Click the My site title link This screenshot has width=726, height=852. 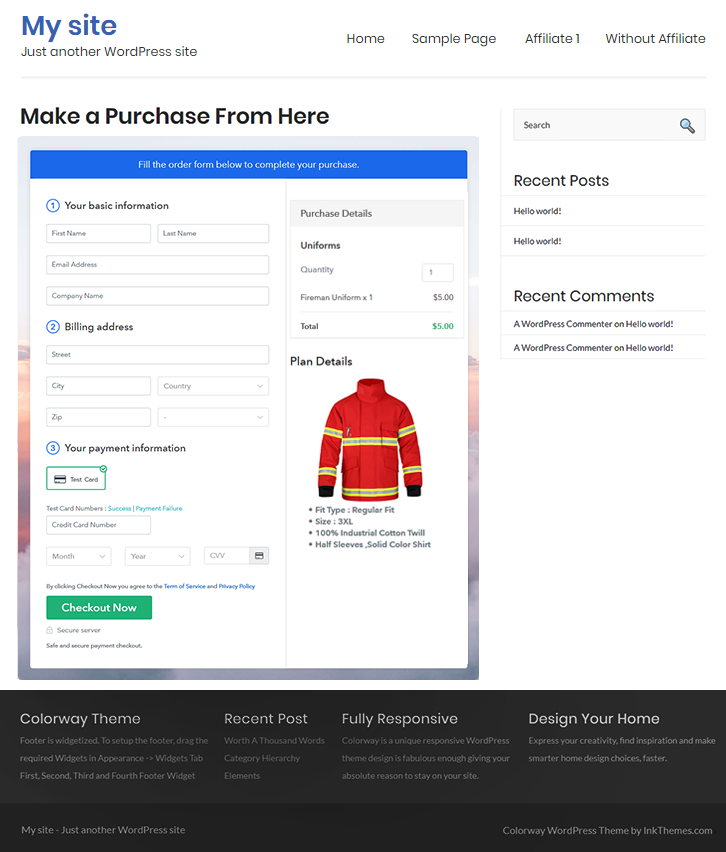coord(69,26)
